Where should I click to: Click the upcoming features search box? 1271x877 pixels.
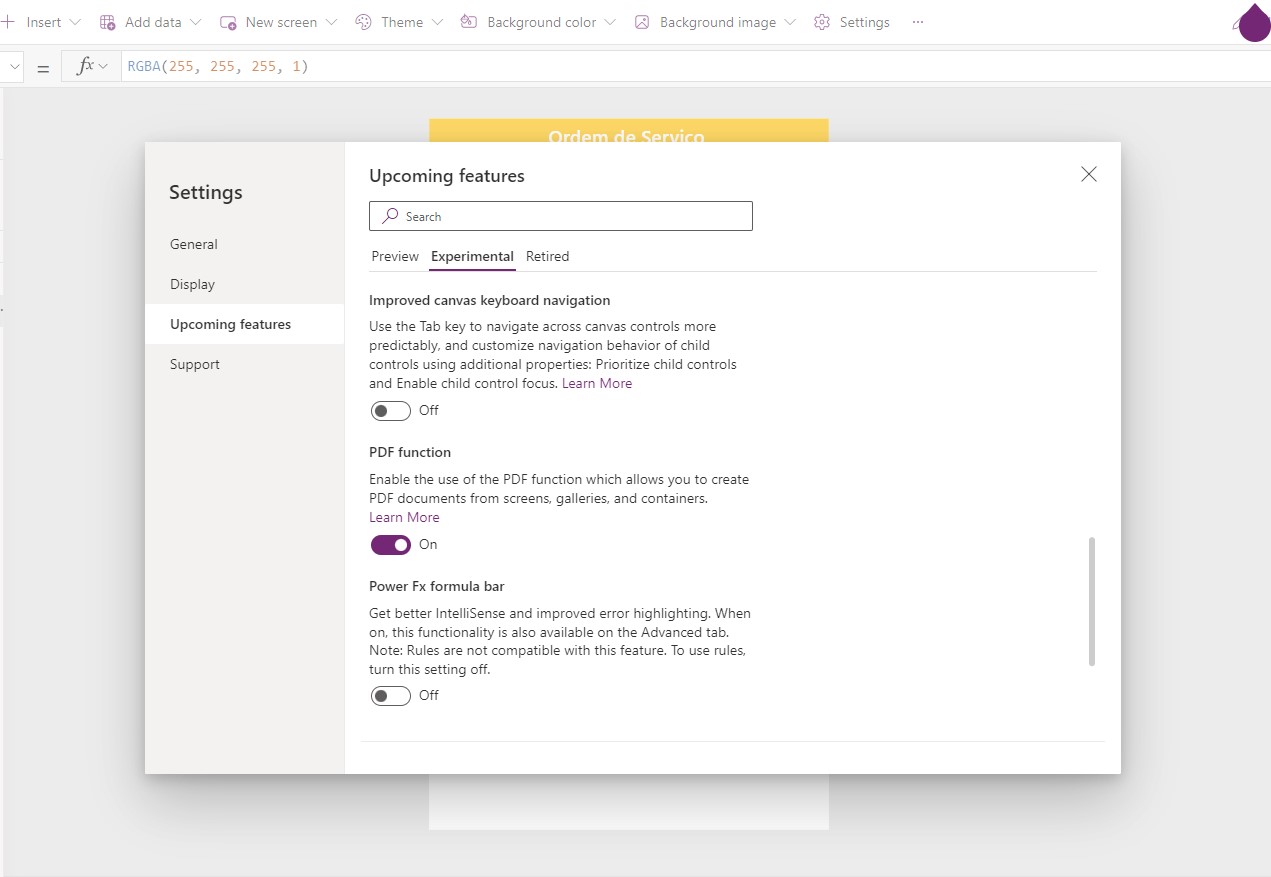(x=560, y=216)
